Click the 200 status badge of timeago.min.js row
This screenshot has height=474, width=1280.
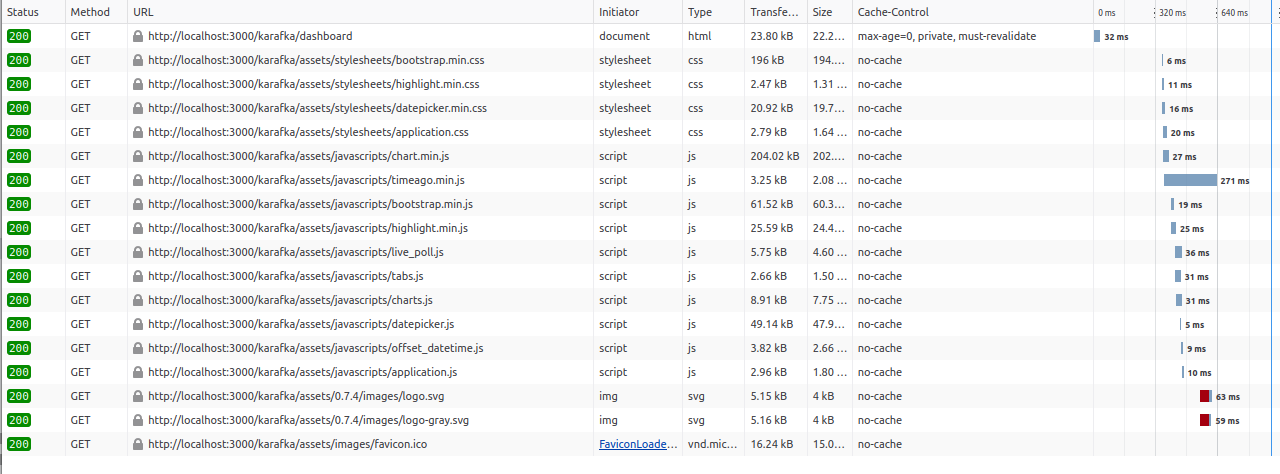point(19,180)
